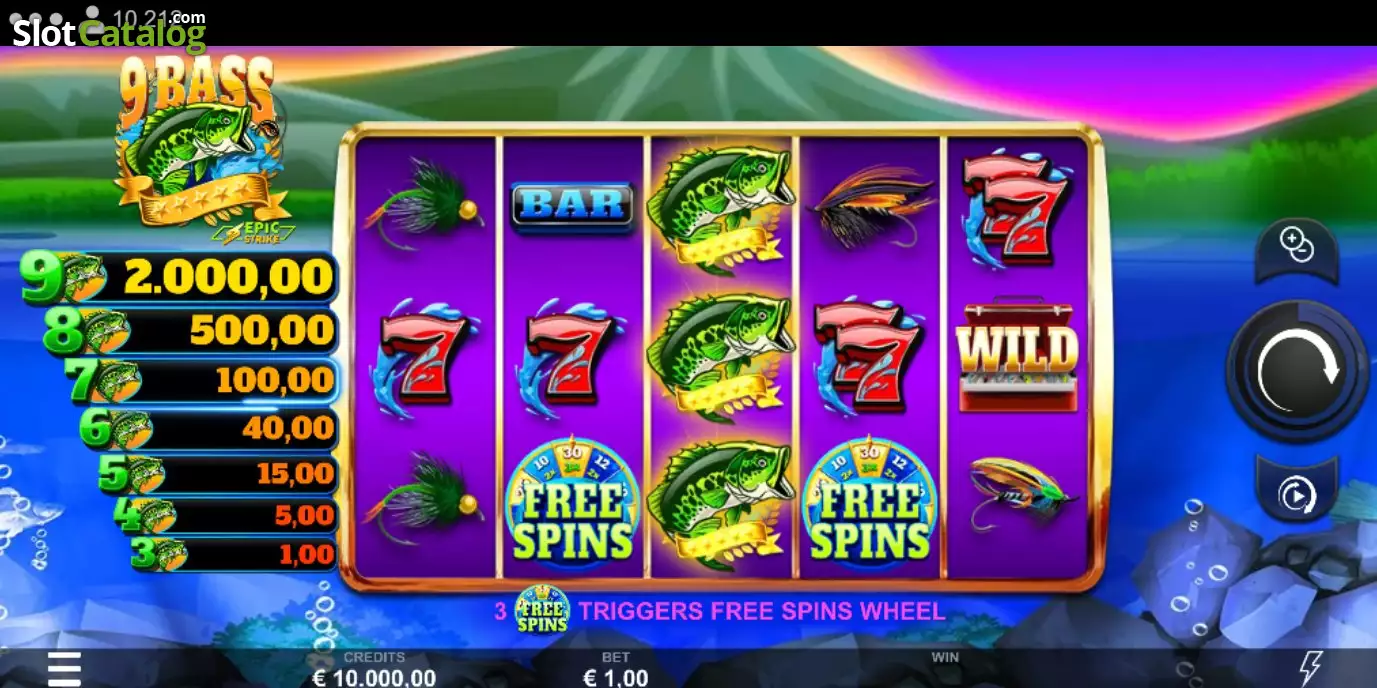Select the Free Spins symbol on reel two
The width and height of the screenshot is (1377, 688).
point(572,499)
